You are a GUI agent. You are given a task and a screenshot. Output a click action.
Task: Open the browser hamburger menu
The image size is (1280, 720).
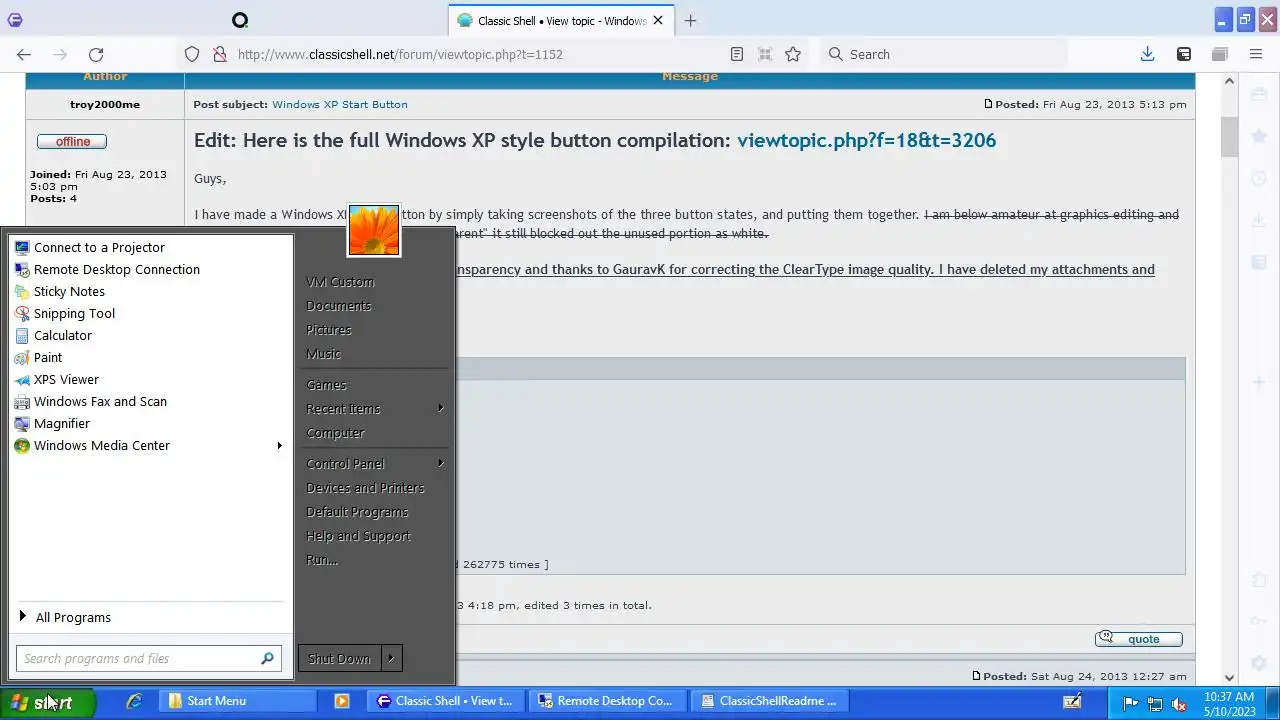(1256, 54)
